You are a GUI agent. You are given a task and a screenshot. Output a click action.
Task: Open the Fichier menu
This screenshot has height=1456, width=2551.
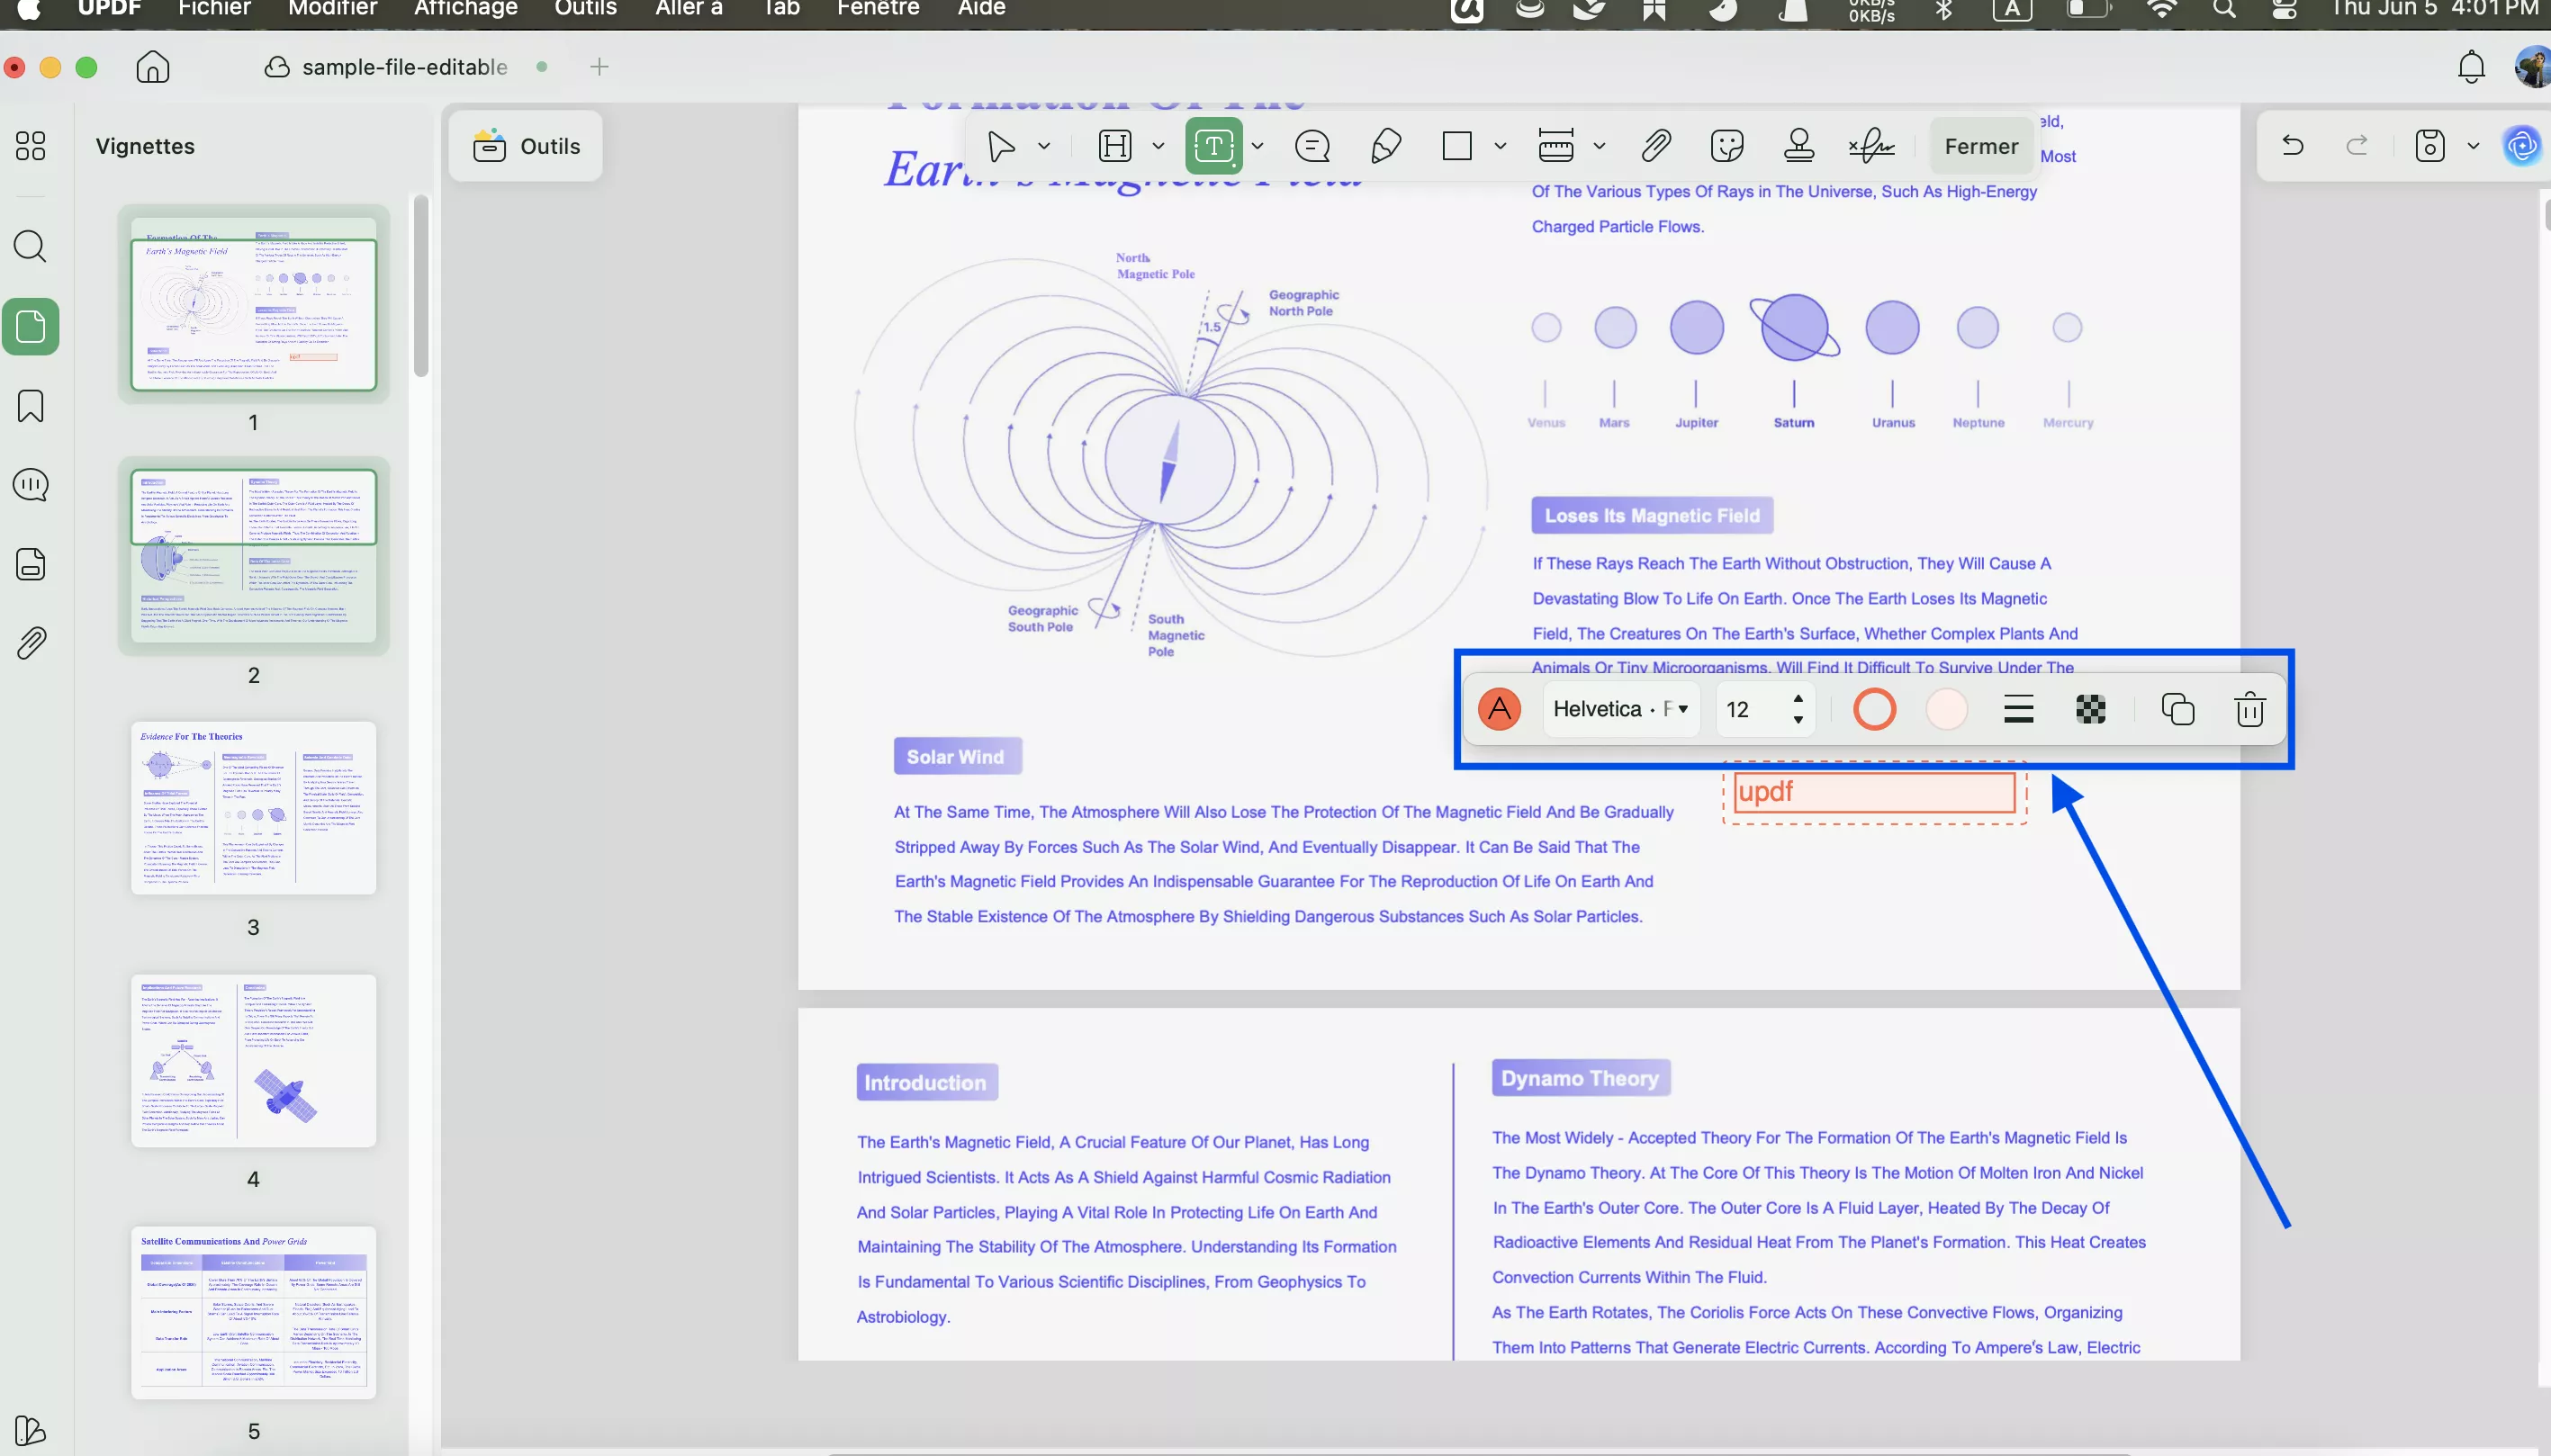(x=214, y=9)
